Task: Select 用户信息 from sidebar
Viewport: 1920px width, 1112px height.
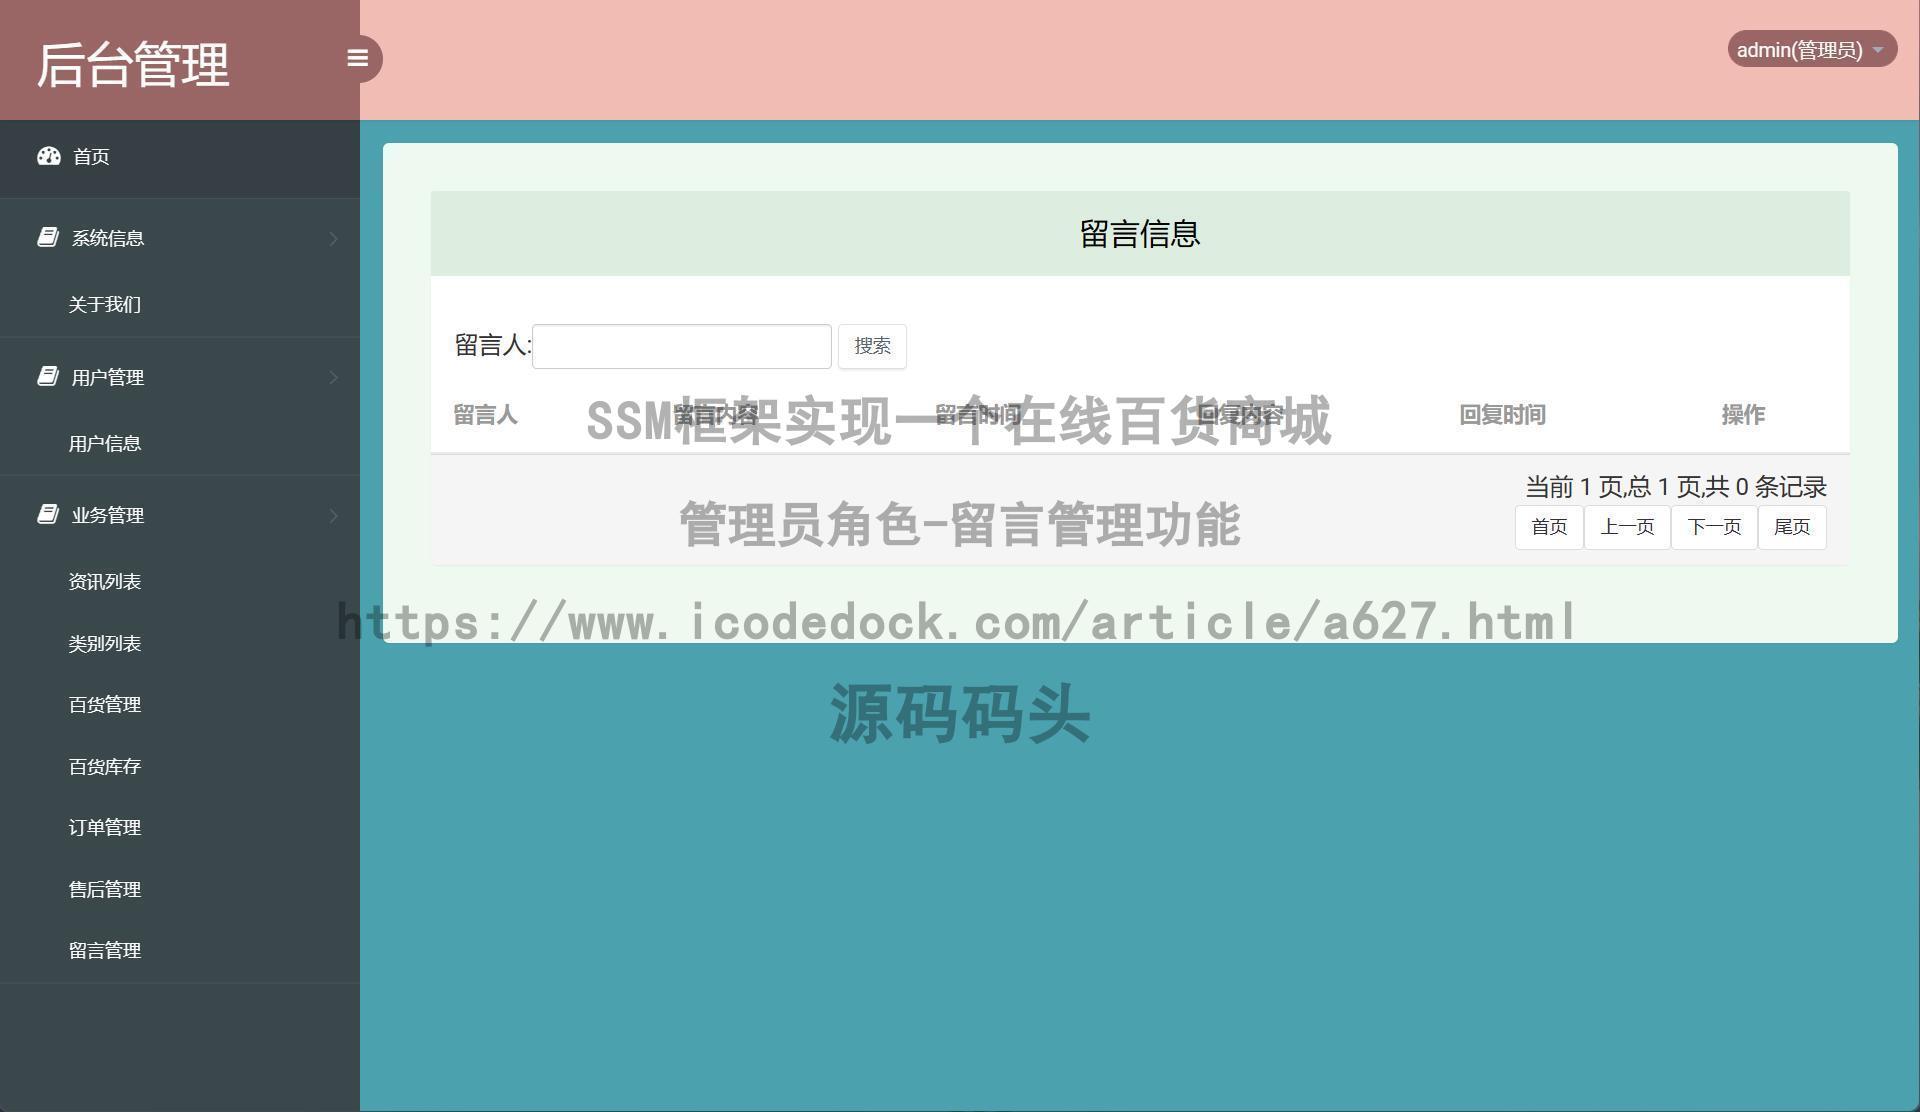Action: pos(104,443)
